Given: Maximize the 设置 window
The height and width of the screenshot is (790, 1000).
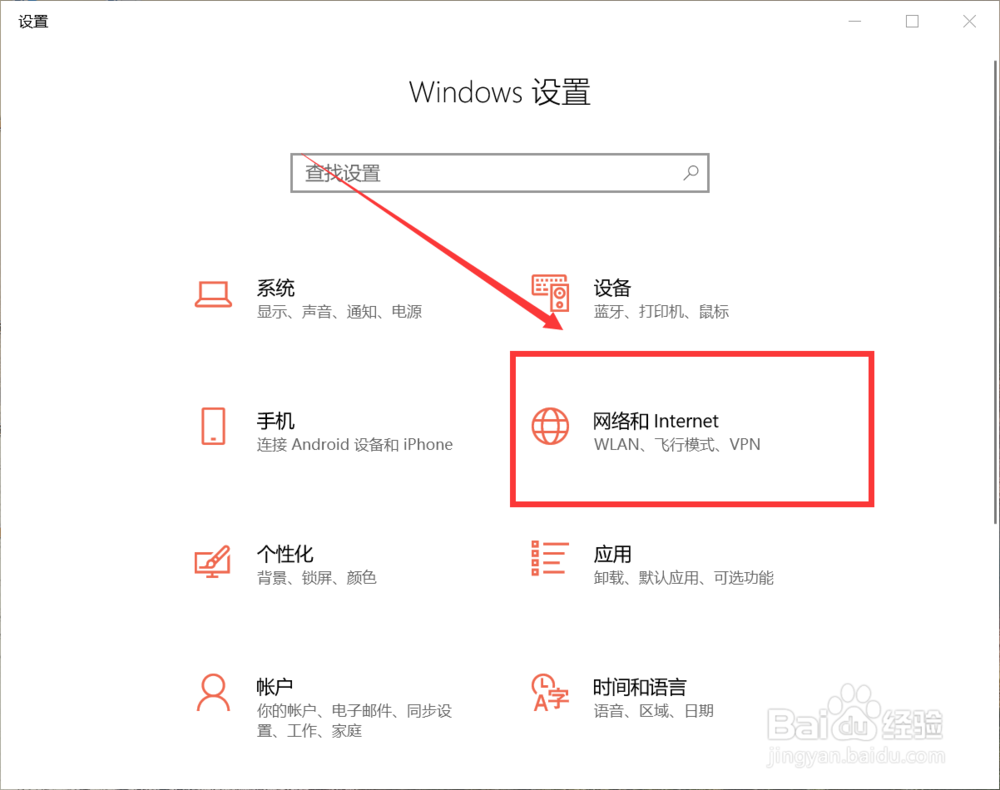Looking at the screenshot, I should (x=913, y=22).
